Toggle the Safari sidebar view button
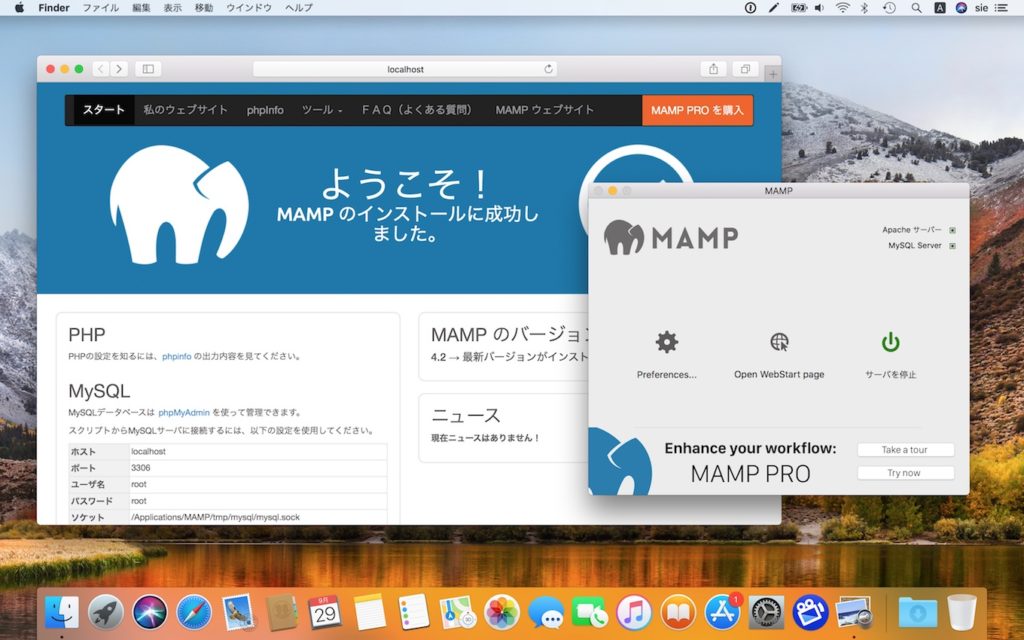 point(146,69)
